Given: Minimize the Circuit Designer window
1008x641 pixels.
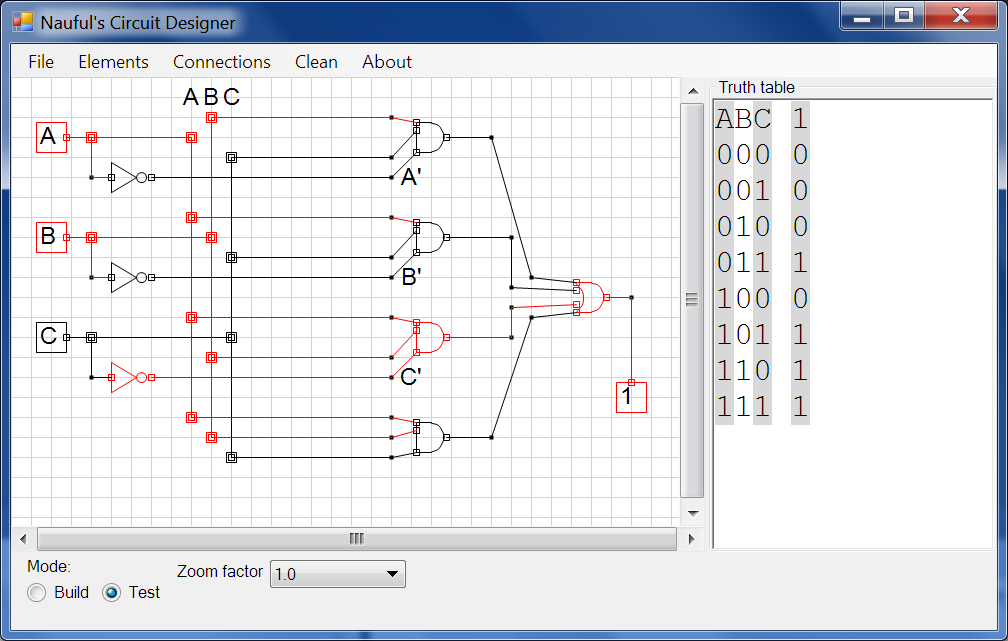Looking at the screenshot, I should (x=862, y=15).
